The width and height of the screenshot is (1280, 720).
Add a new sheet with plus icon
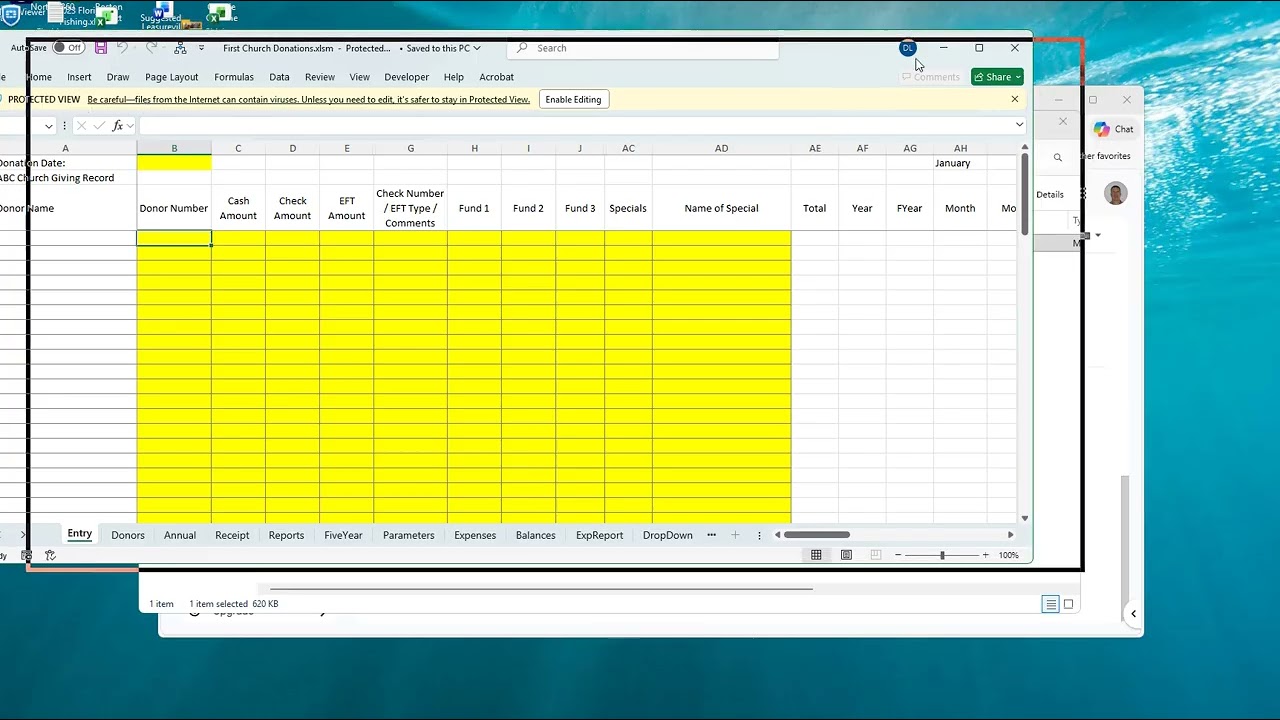(735, 535)
